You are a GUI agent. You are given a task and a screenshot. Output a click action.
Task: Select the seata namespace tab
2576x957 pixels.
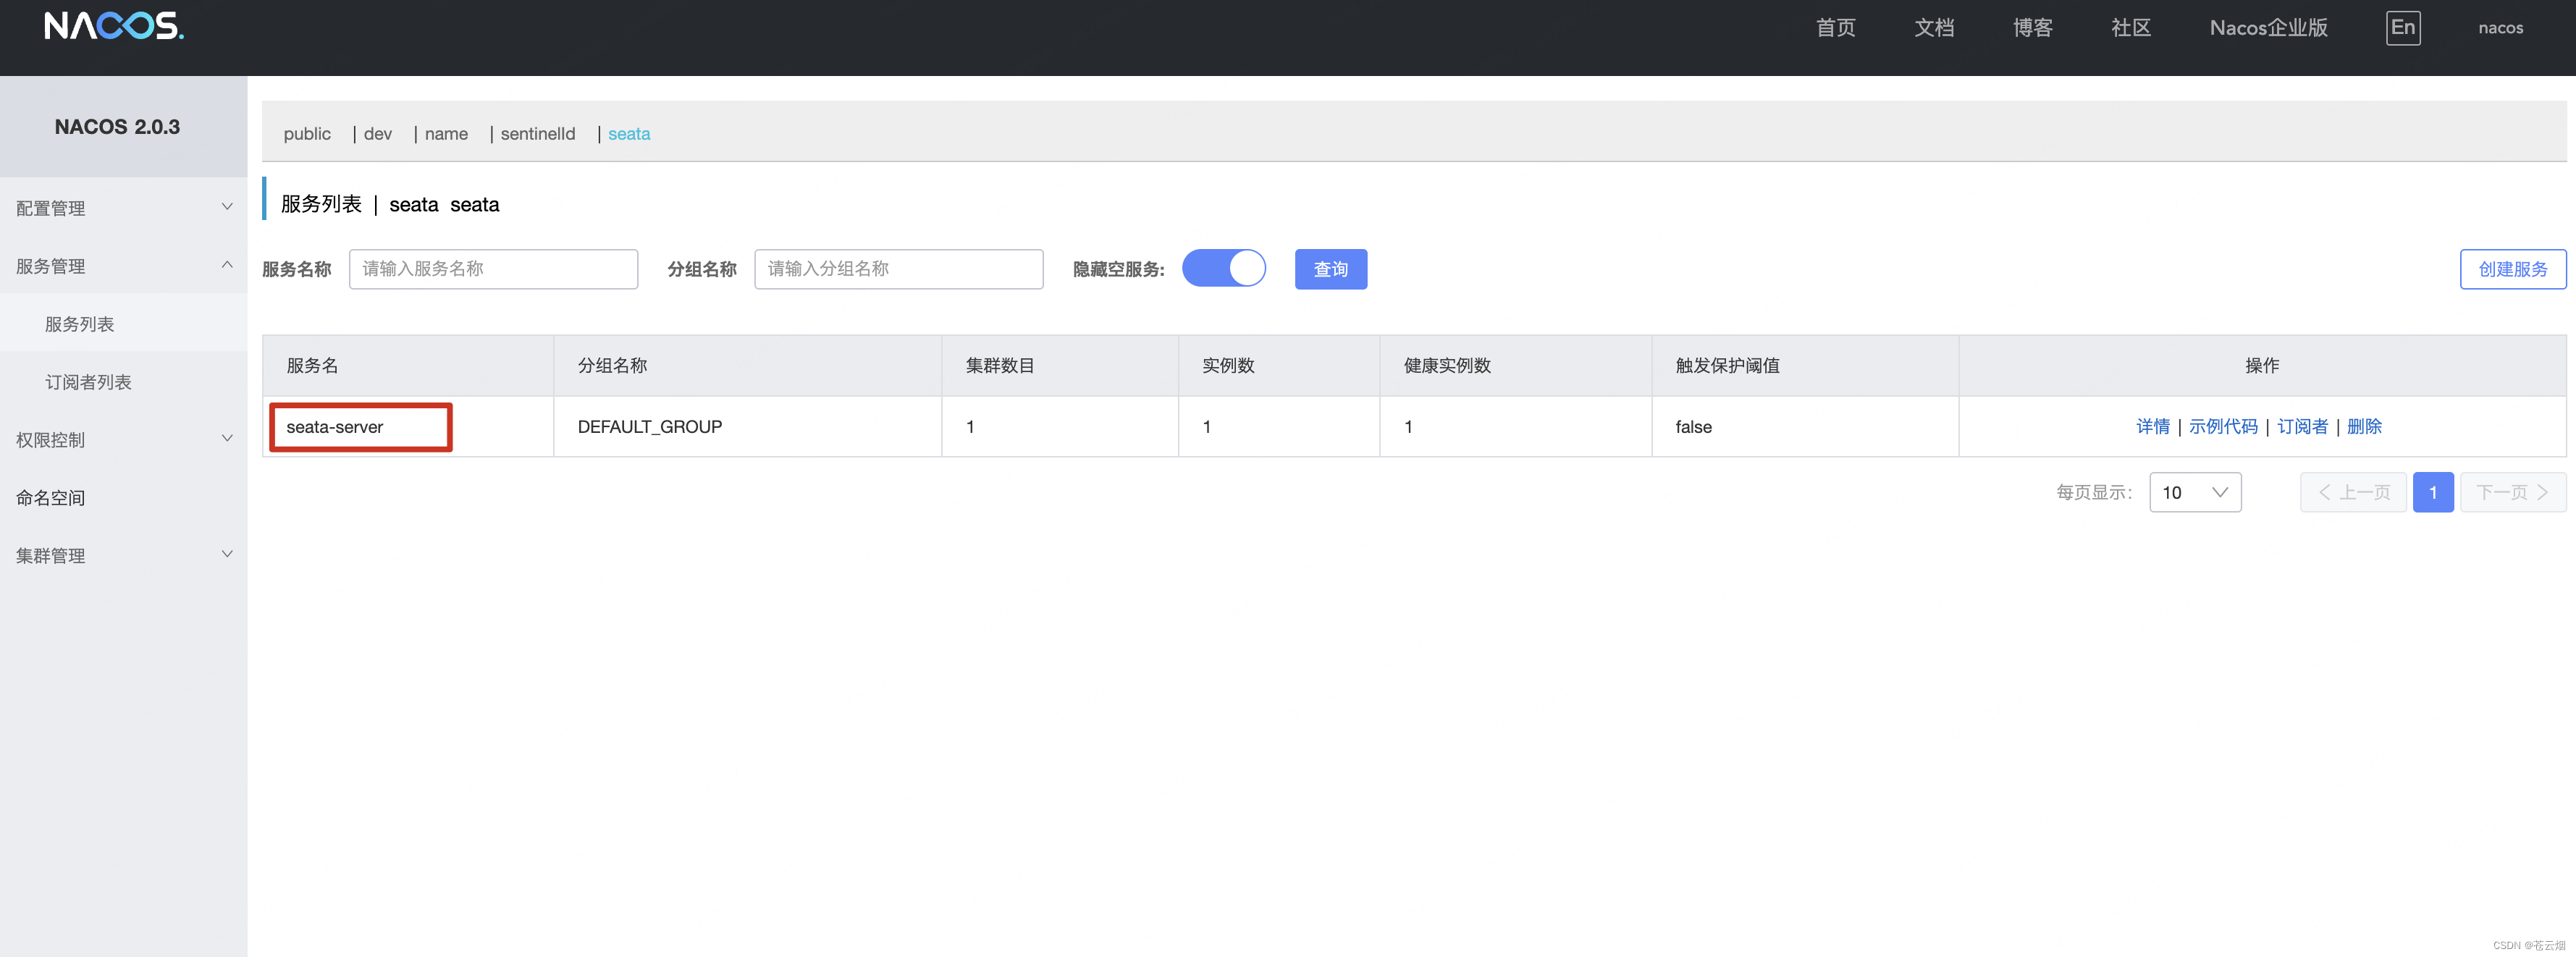click(629, 134)
